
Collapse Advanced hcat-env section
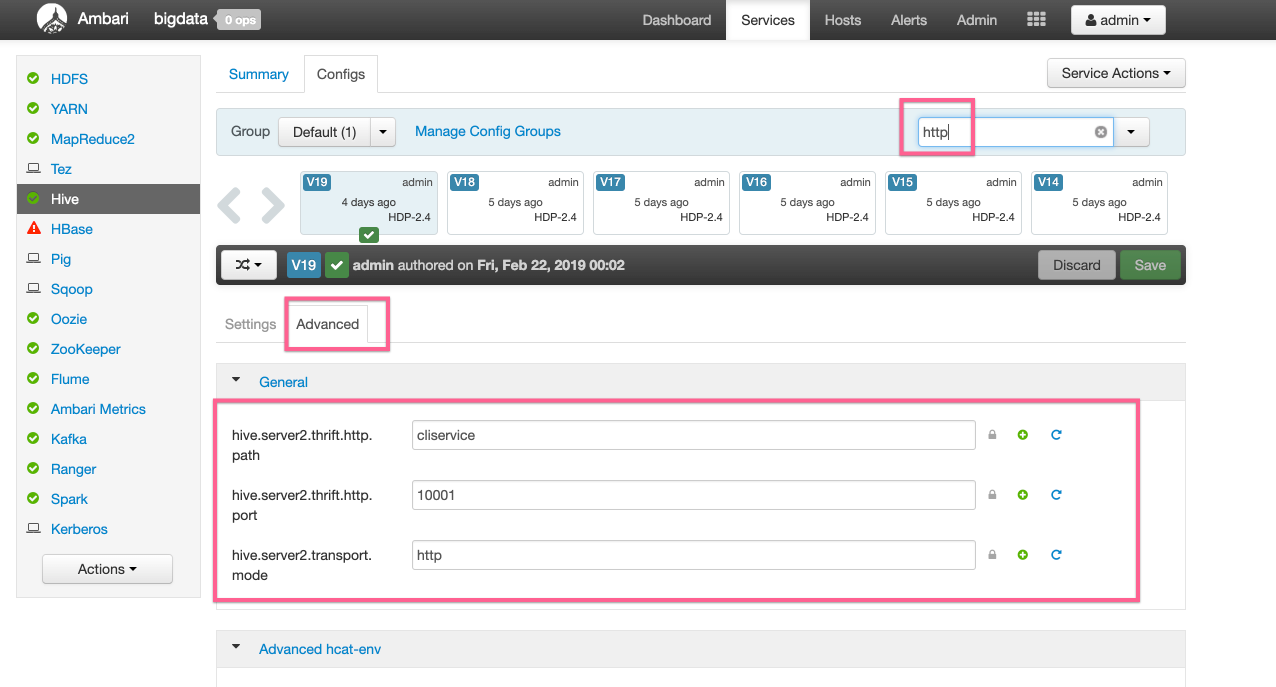point(237,648)
